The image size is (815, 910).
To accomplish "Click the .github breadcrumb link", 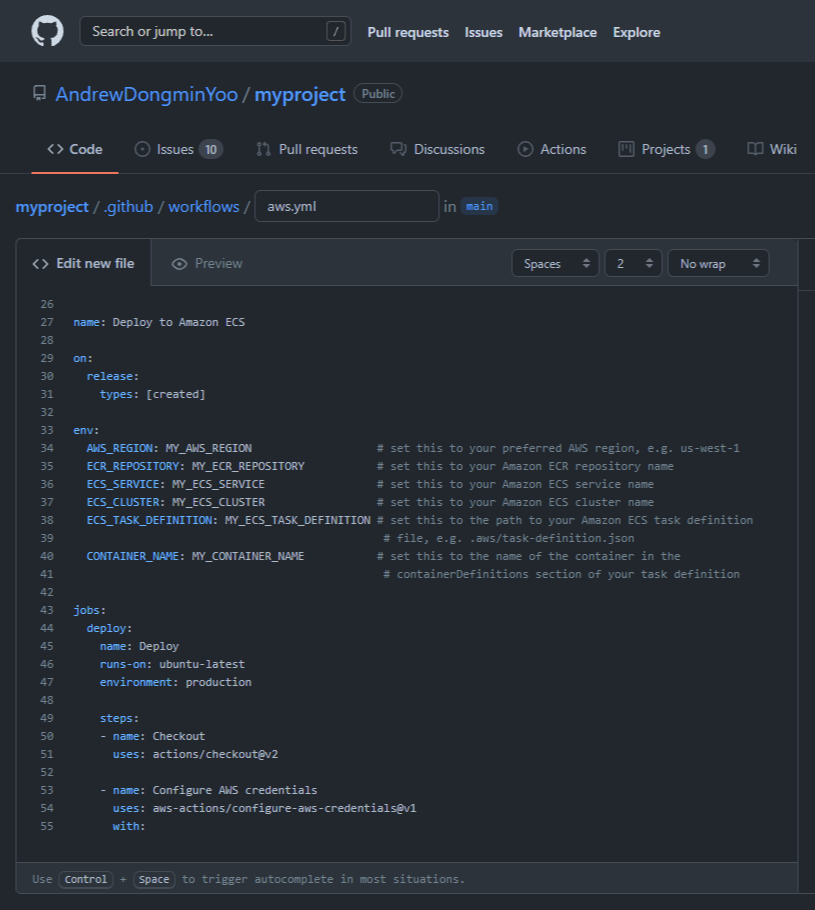I will tap(128, 207).
